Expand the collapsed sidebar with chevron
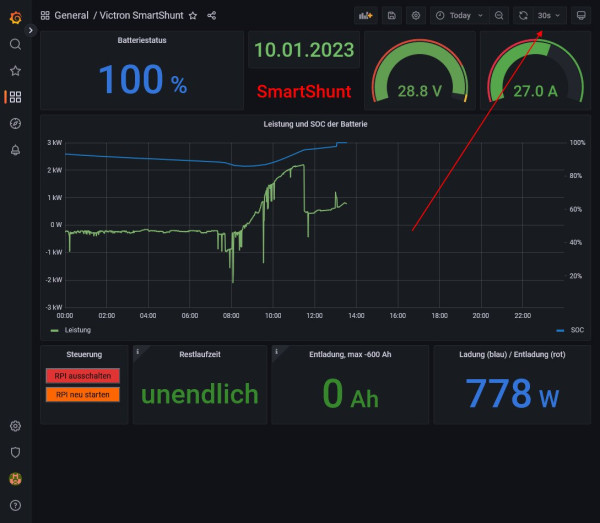600x523 pixels. [x=31, y=31]
